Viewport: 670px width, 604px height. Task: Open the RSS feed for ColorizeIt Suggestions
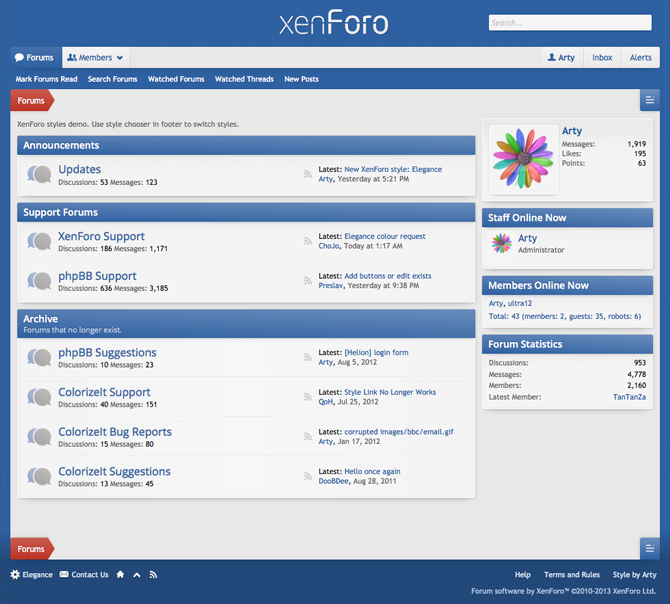pyautogui.click(x=308, y=476)
